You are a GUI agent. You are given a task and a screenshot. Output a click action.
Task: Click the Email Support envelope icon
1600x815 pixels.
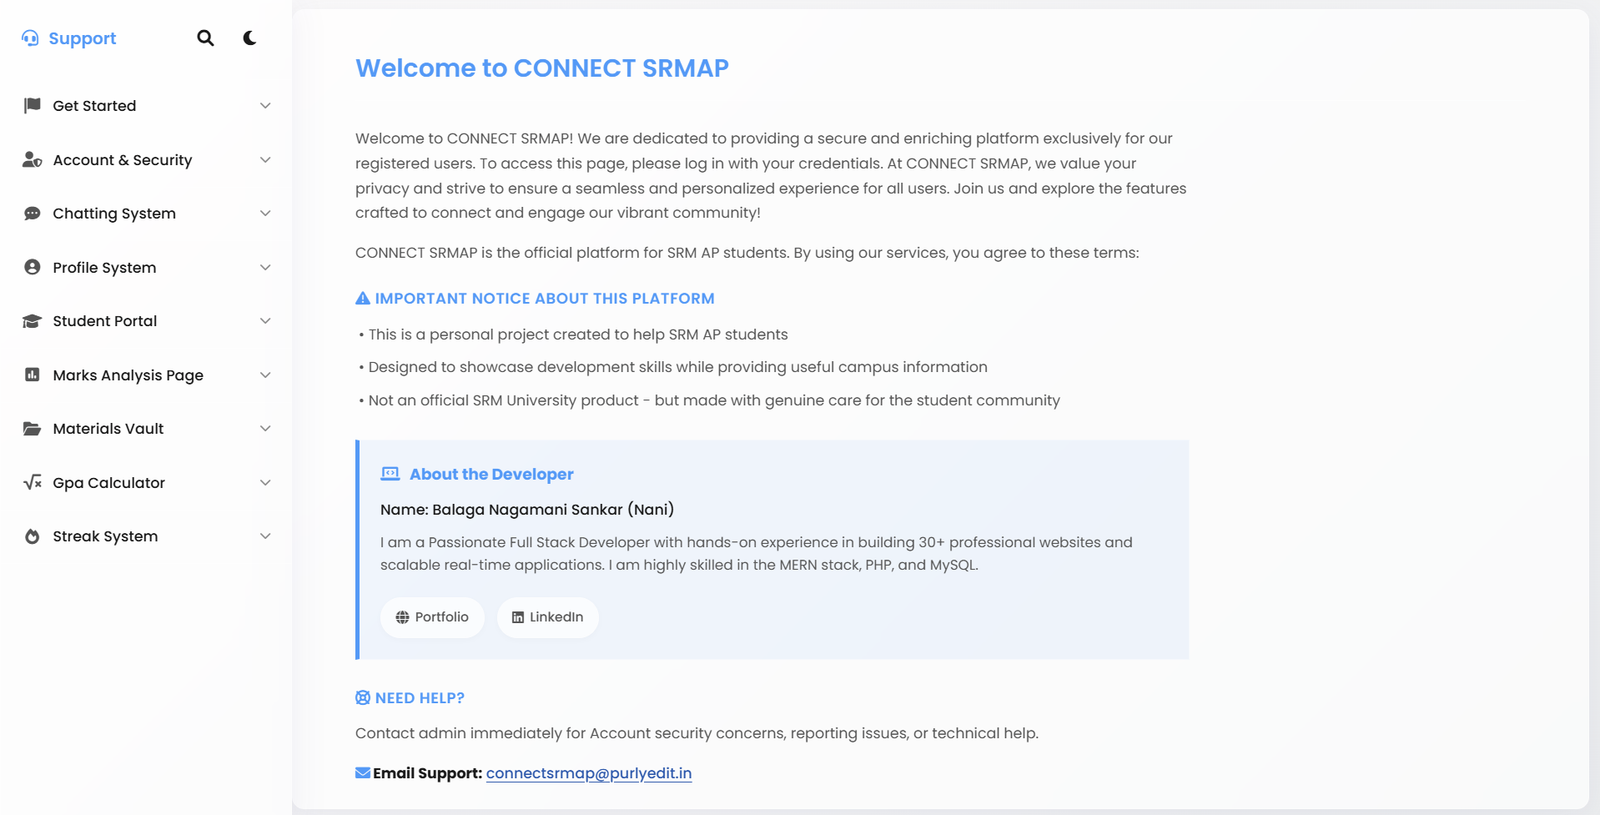(x=363, y=772)
